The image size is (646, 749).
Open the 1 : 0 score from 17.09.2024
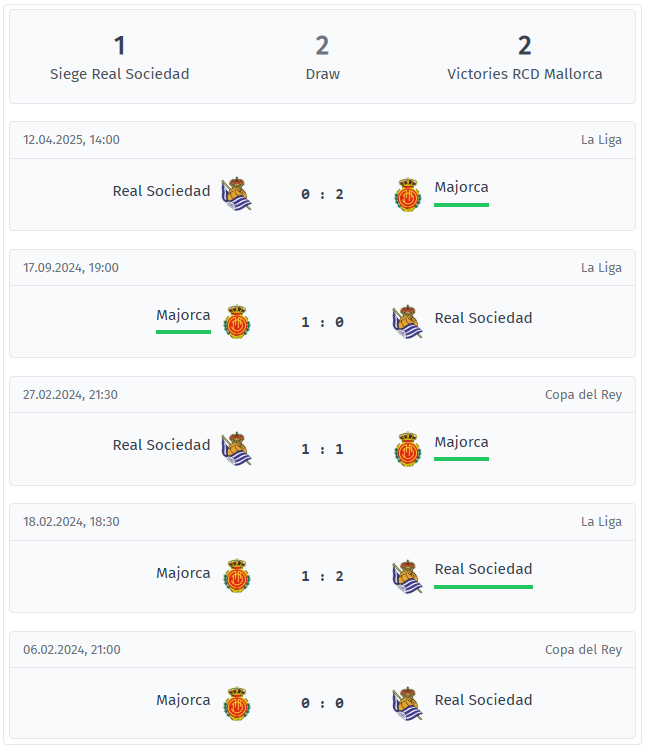[323, 322]
